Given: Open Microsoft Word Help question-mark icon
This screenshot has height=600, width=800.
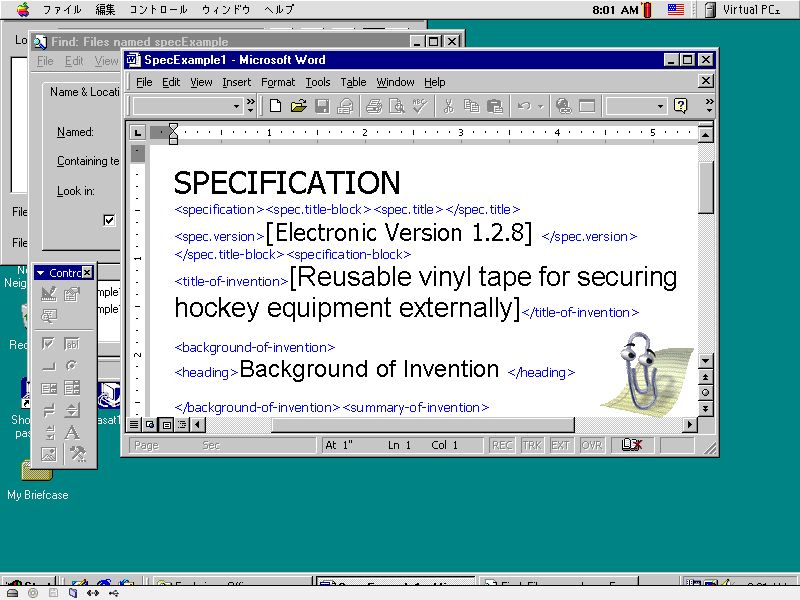Looking at the screenshot, I should 681,106.
